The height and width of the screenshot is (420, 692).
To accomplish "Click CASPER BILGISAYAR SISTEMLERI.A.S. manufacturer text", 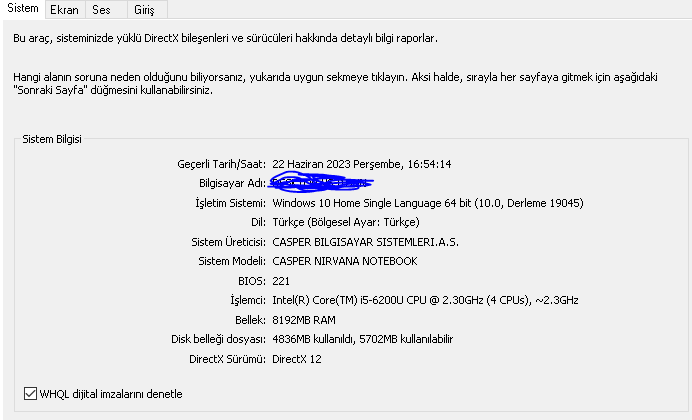I will coord(365,242).
